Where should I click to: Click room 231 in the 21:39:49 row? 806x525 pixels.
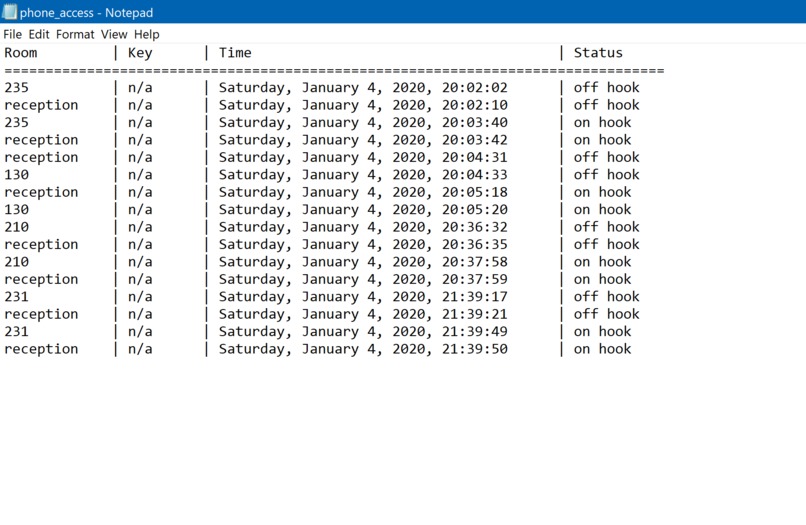click(x=16, y=332)
